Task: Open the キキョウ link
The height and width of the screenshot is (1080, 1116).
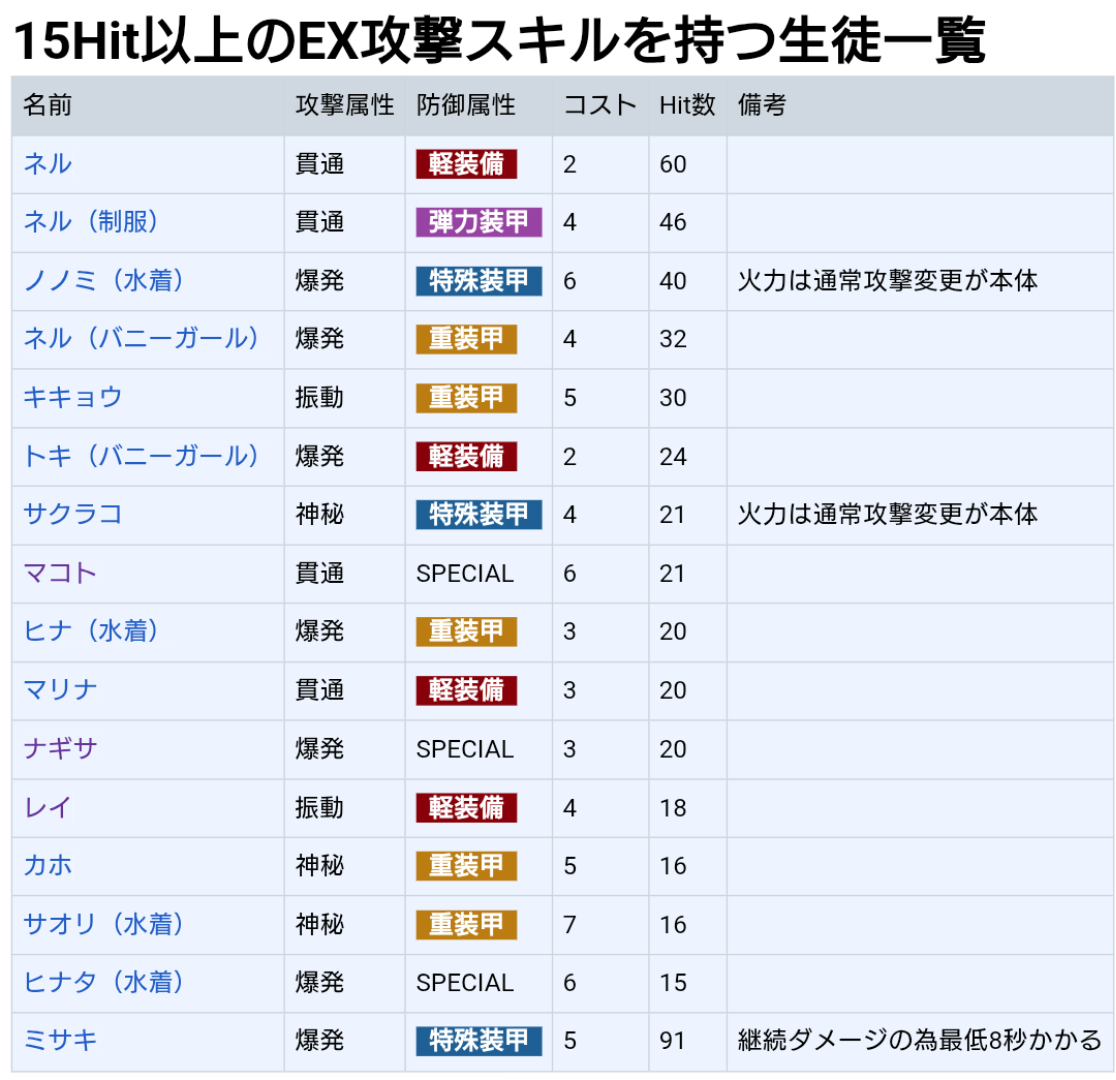Action: pyautogui.click(x=73, y=397)
